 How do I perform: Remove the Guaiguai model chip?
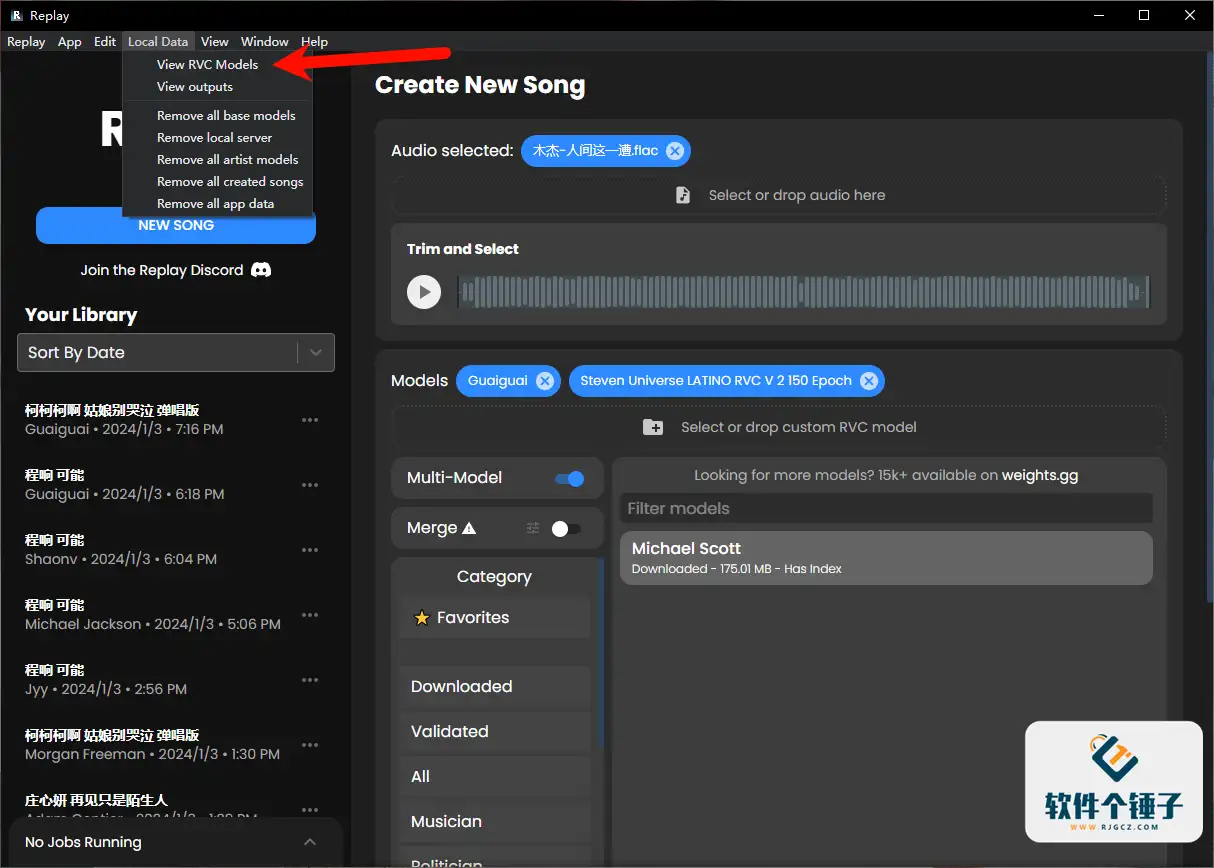(x=545, y=381)
